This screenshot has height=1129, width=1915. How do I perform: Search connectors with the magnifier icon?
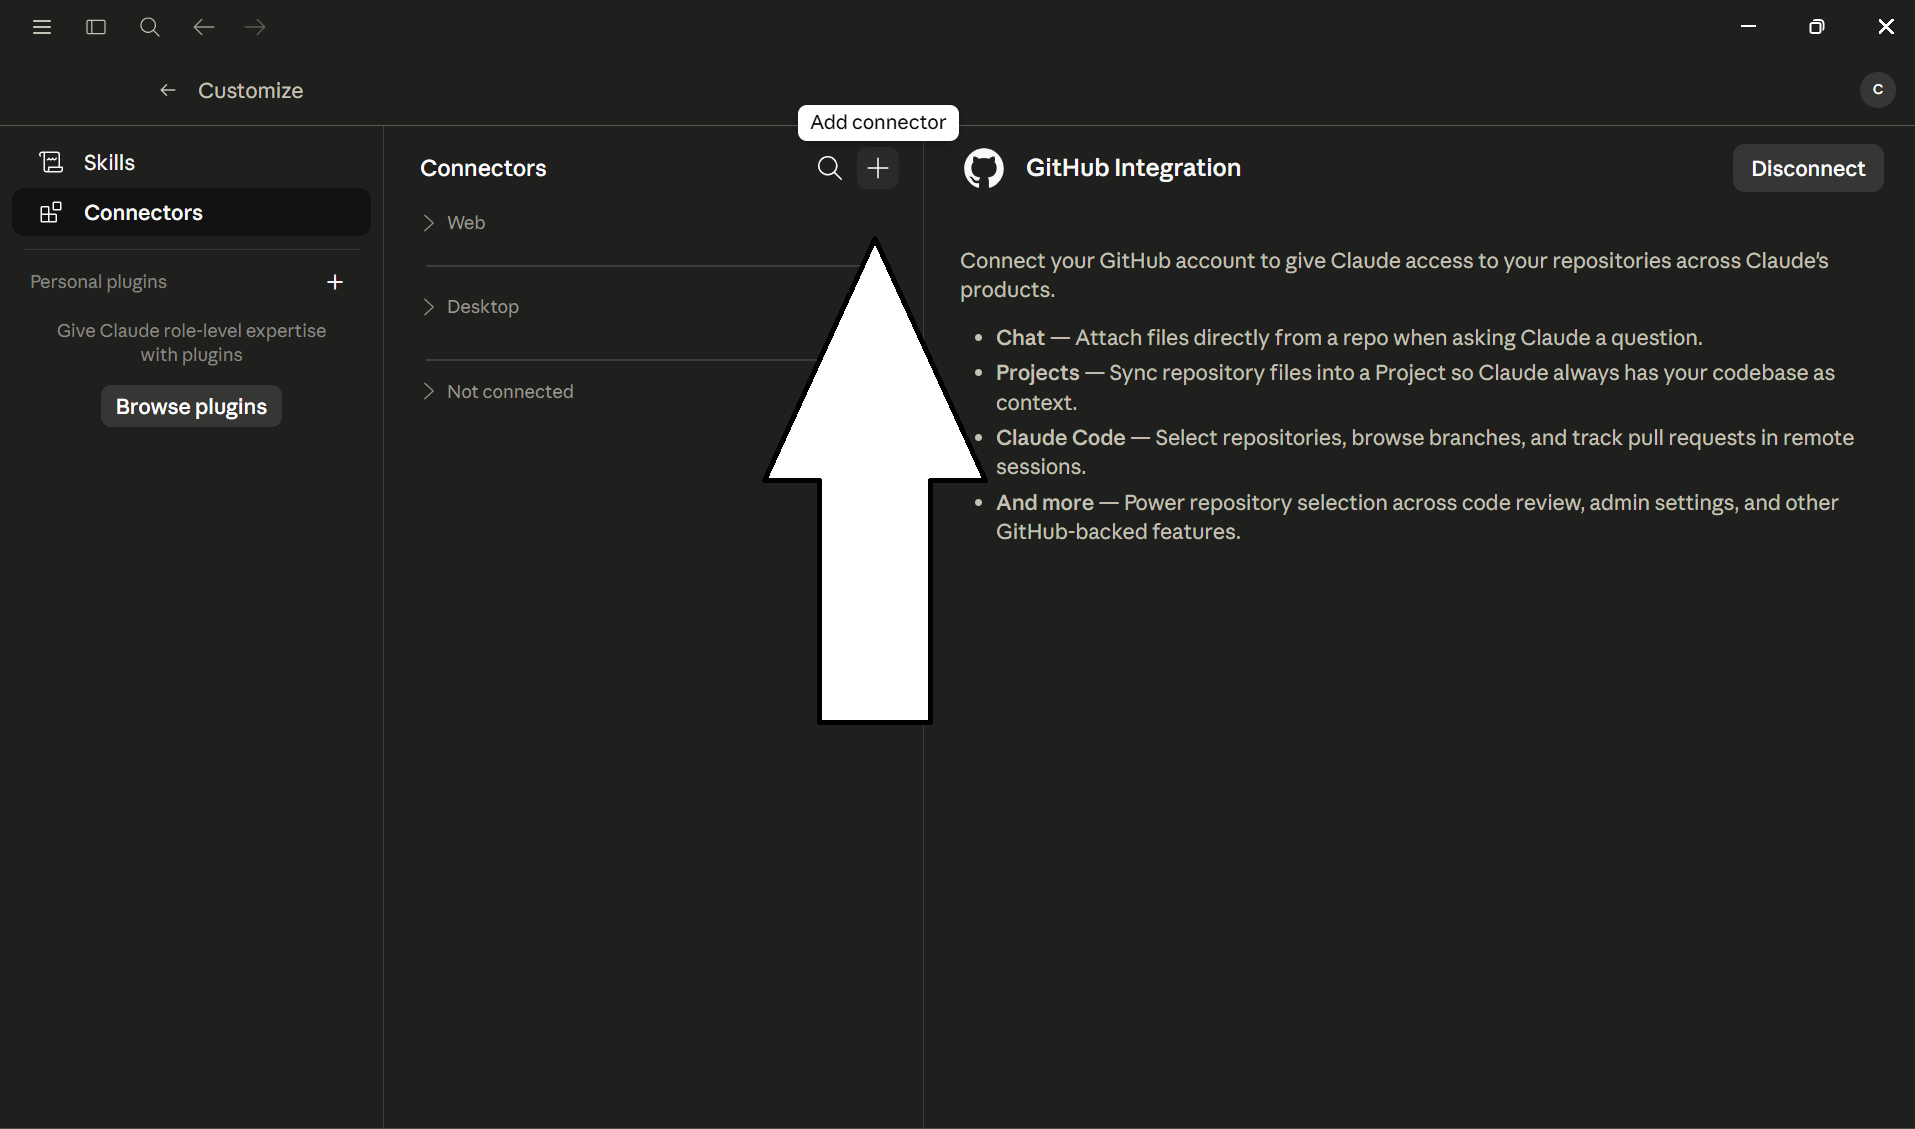830,168
